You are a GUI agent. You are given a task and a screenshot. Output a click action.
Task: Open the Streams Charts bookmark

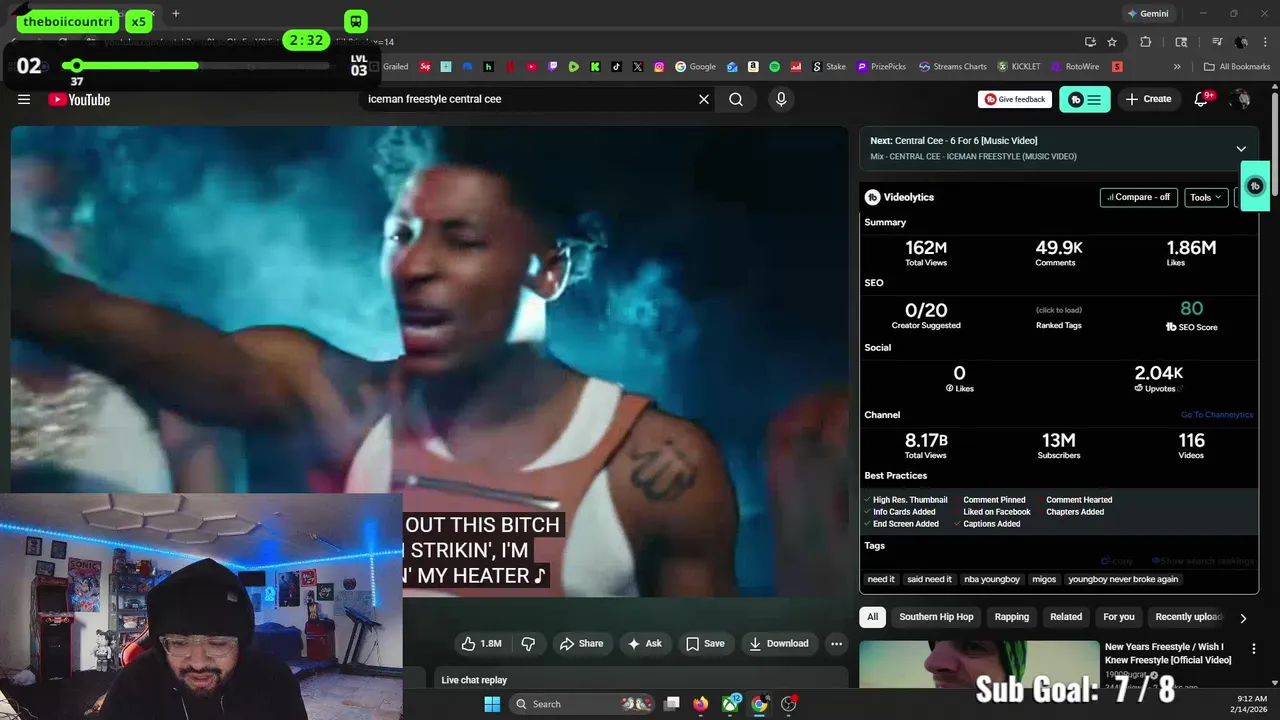pyautogui.click(x=952, y=67)
